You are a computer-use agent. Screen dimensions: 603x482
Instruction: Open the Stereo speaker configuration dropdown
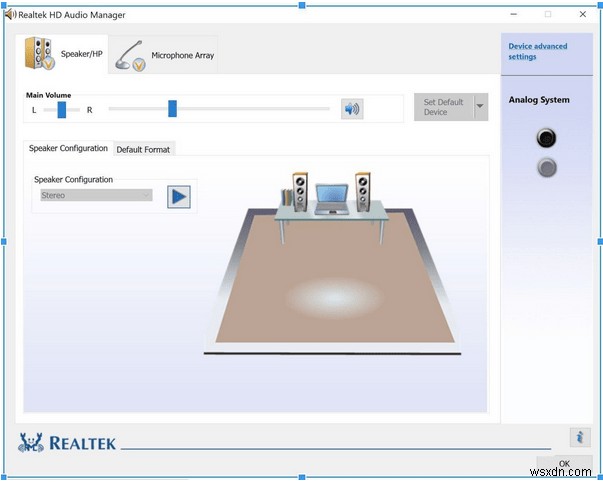(x=96, y=195)
